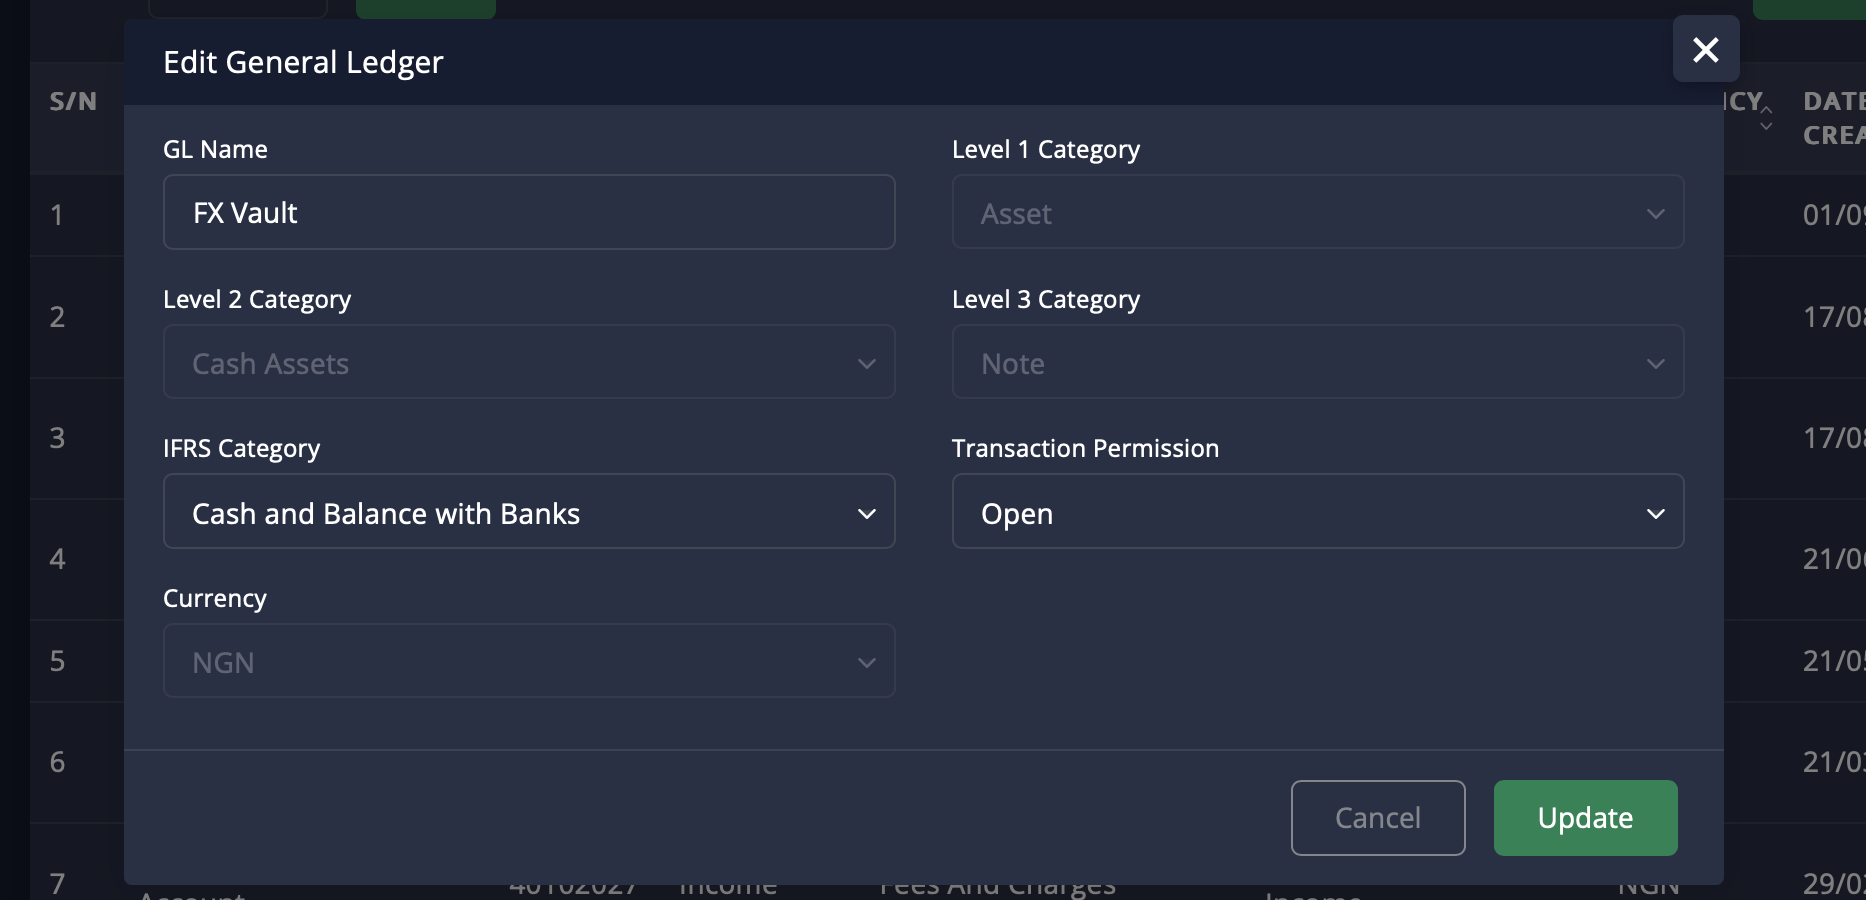Screen dimensions: 1866x900
Task: Close the Edit General Ledger dialog
Action: tap(1705, 49)
